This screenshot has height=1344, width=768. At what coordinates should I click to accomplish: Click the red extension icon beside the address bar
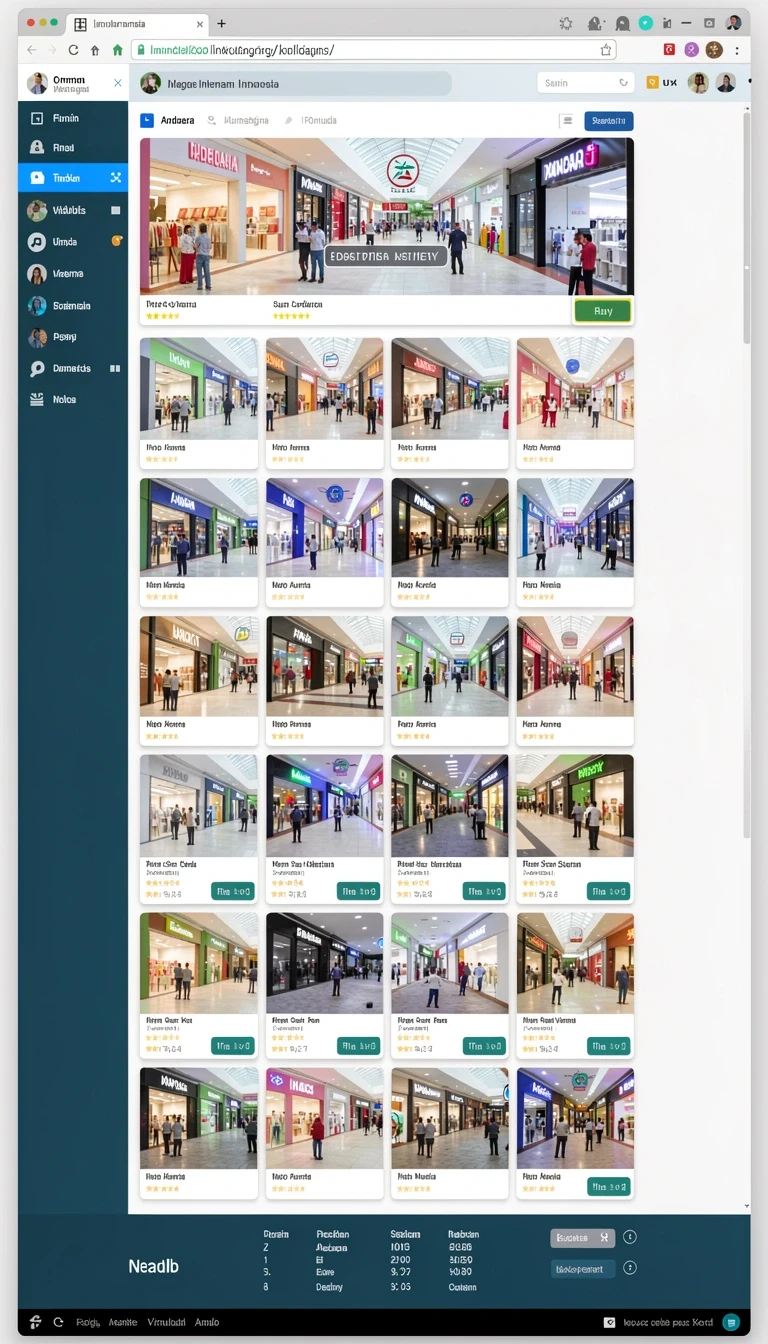coord(669,49)
